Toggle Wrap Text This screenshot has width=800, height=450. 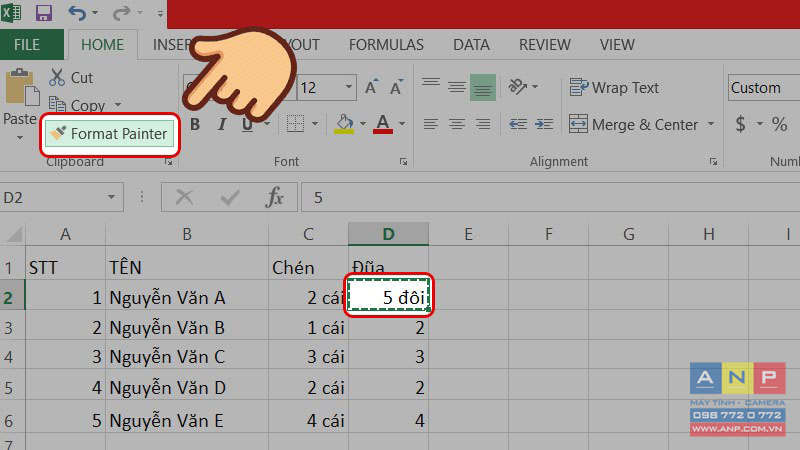(x=614, y=87)
